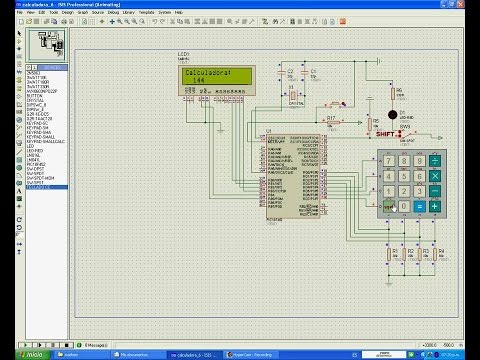Click the Inicio start button on taskbar
The height and width of the screenshot is (360, 480).
coord(33,355)
